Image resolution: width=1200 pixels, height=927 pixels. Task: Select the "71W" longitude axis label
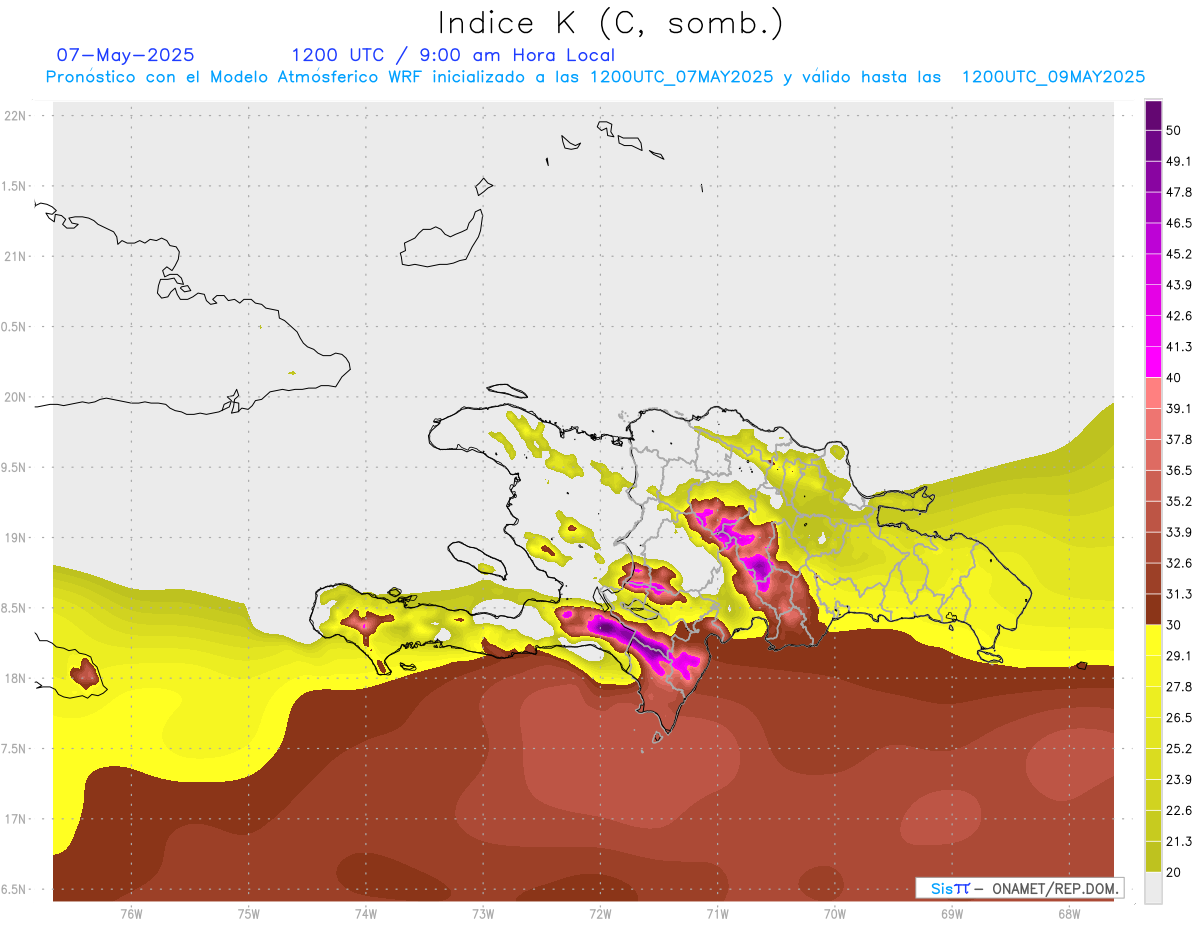pos(717,913)
